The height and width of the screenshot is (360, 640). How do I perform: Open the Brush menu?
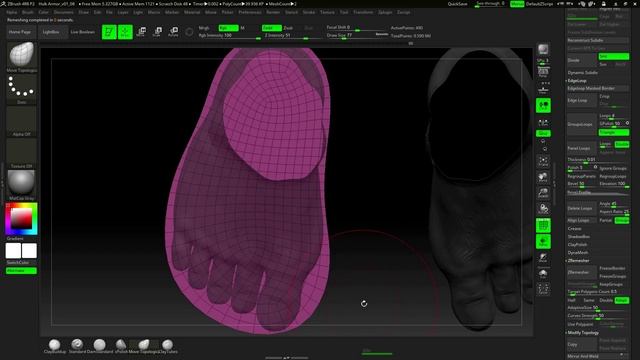click(28, 12)
